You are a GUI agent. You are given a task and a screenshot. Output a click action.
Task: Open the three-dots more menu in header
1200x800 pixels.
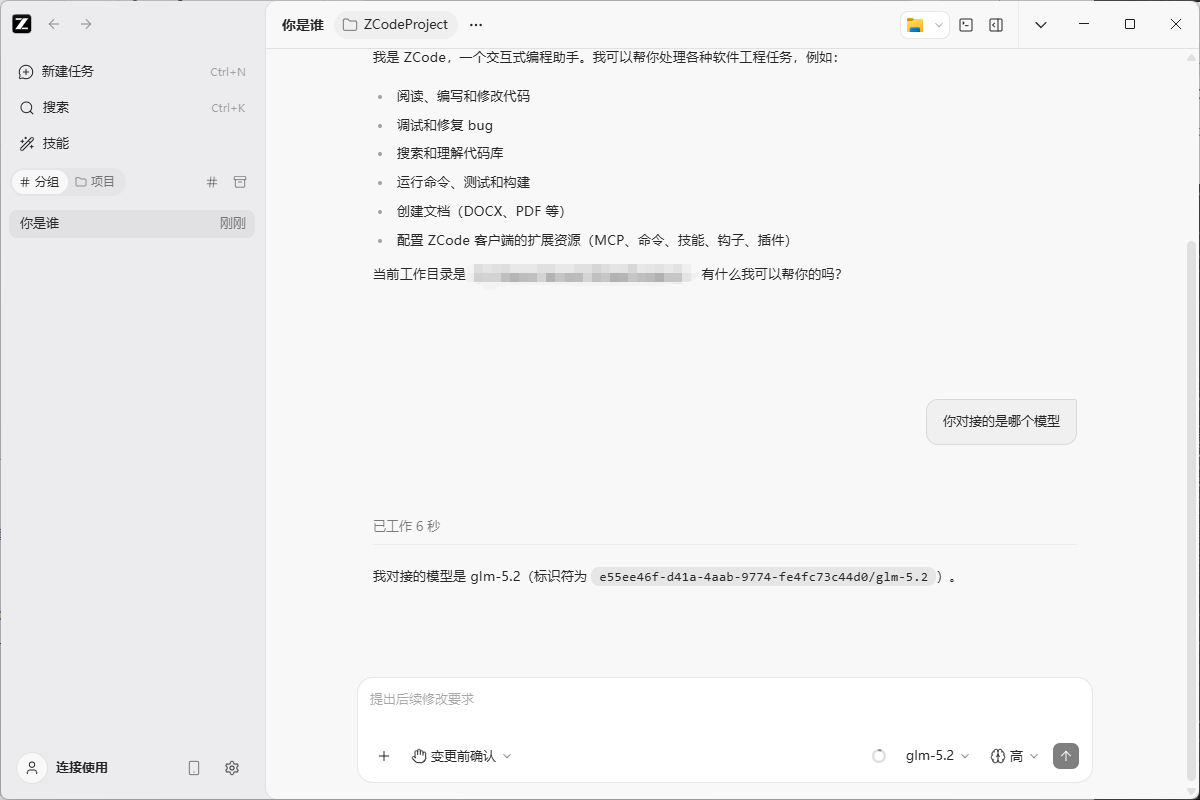[476, 25]
